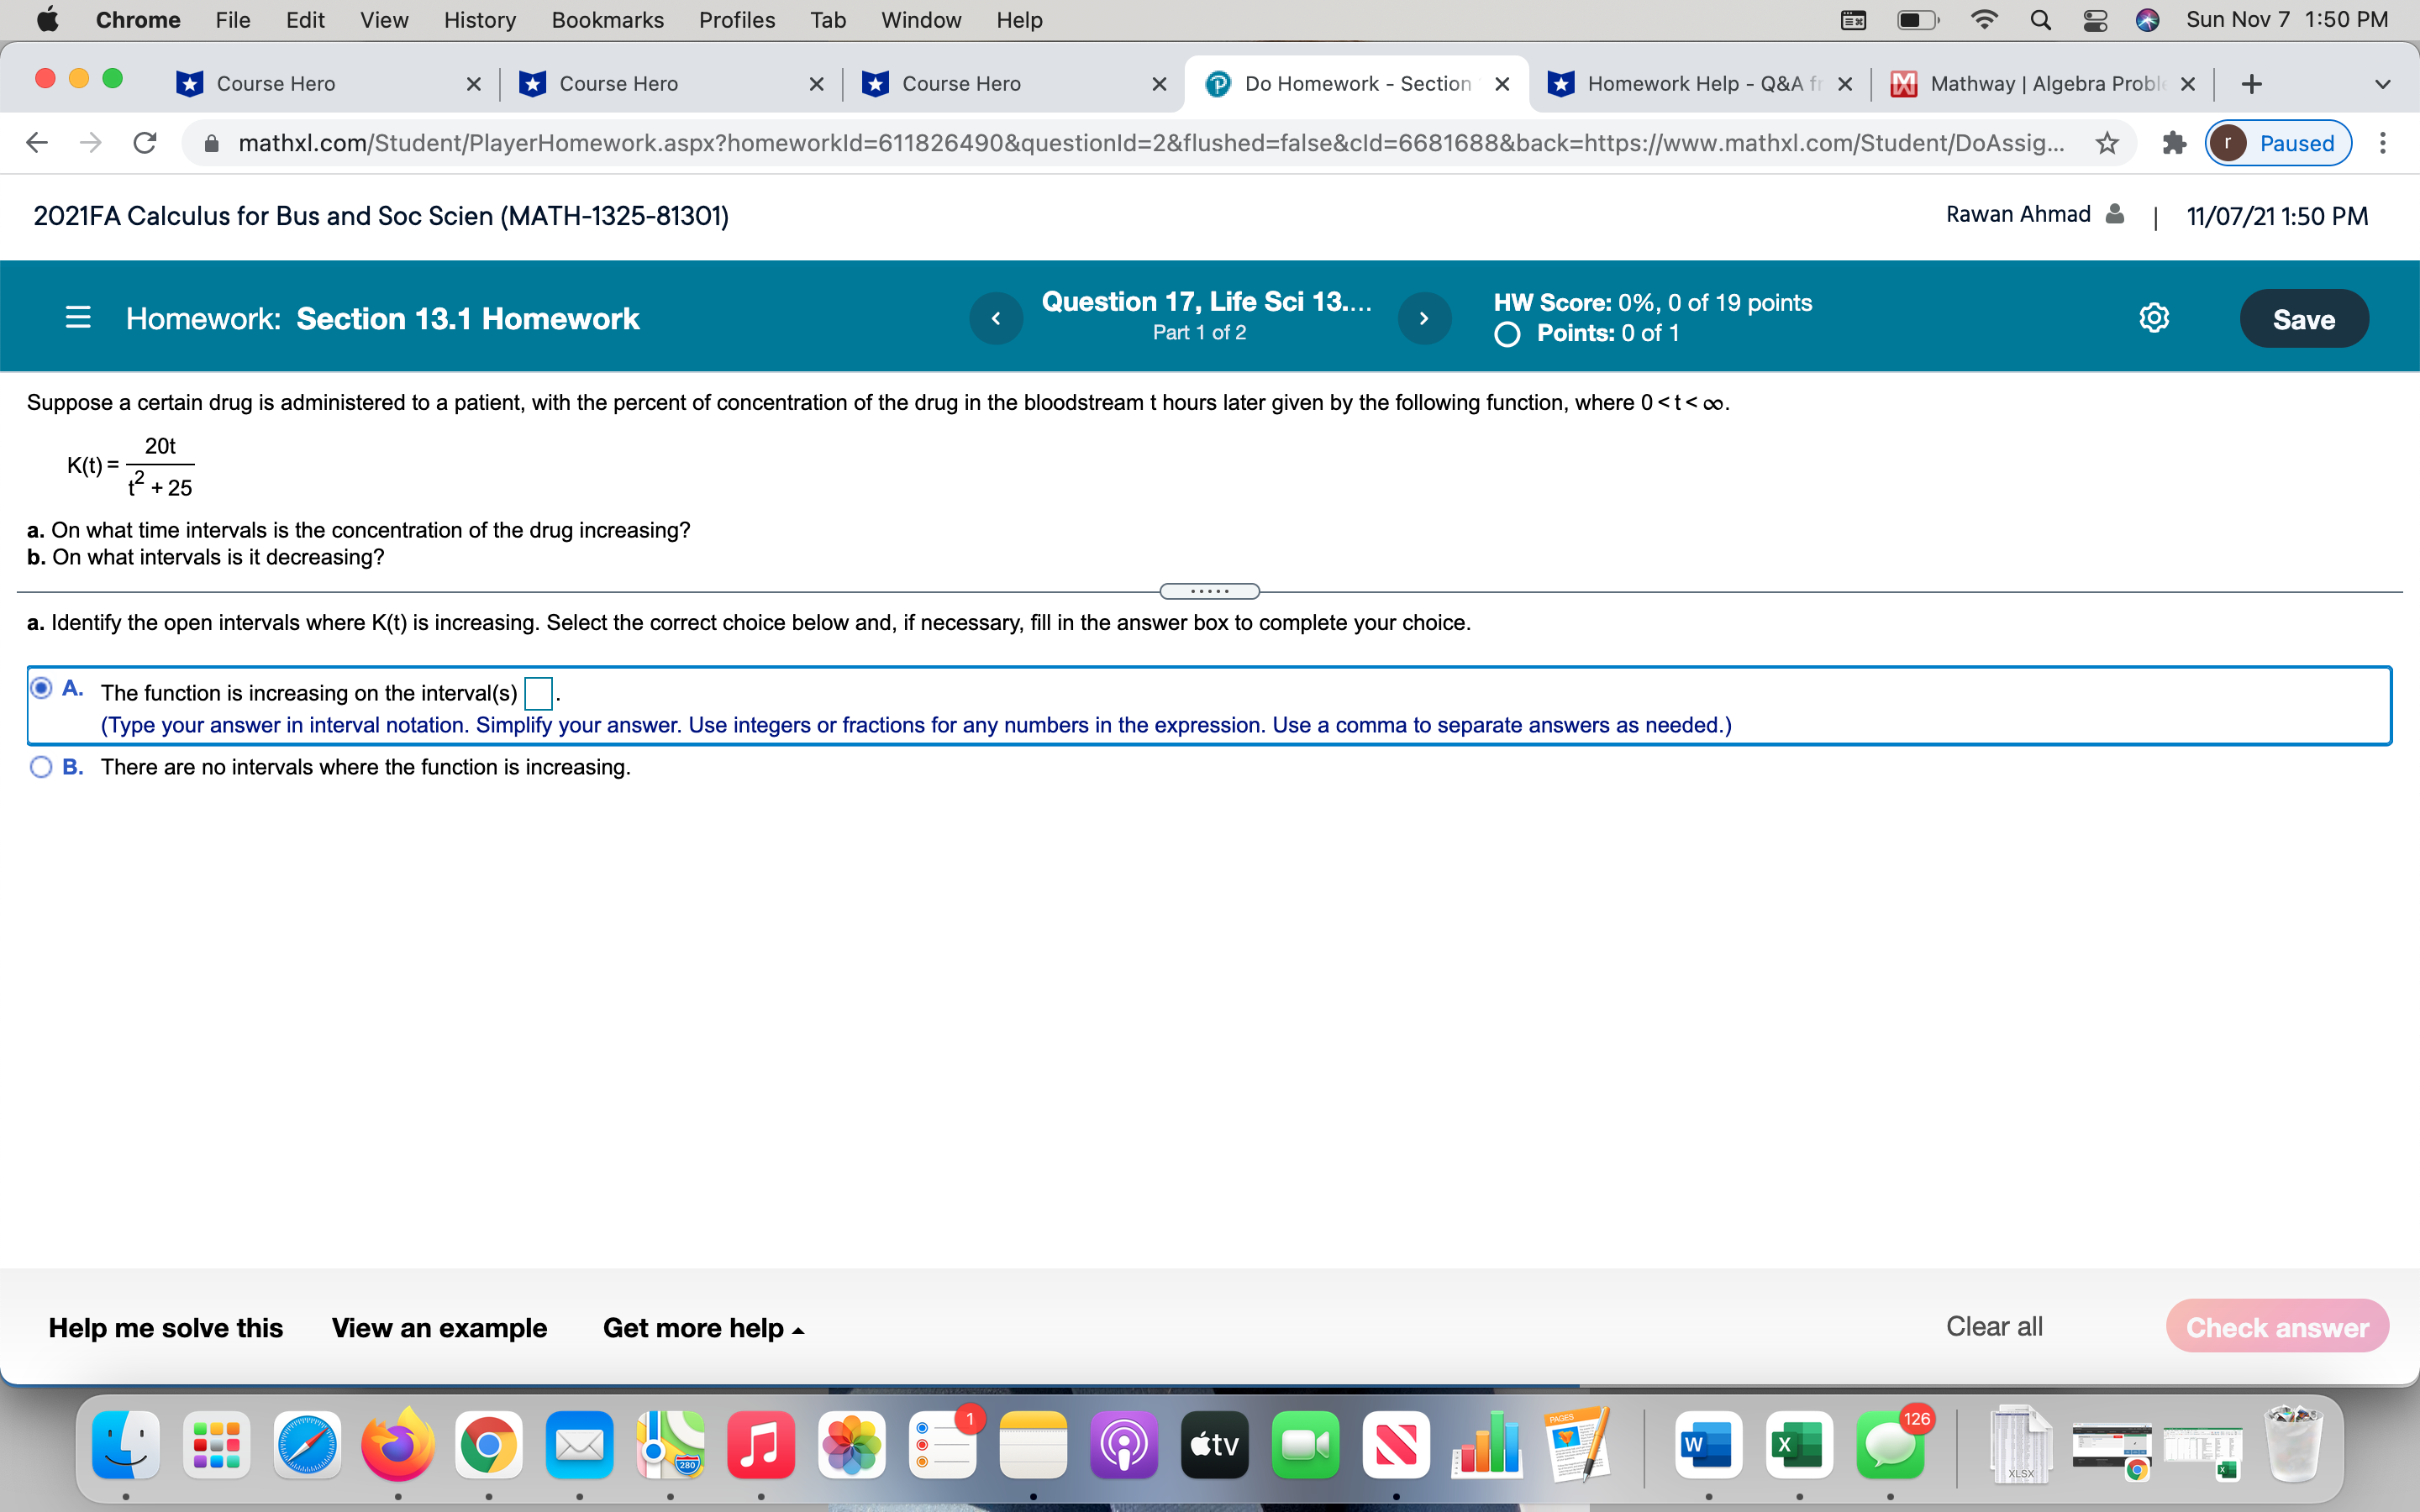Open the browser extensions puzzle icon
Image resolution: width=2420 pixels, height=1512 pixels.
[x=2173, y=143]
